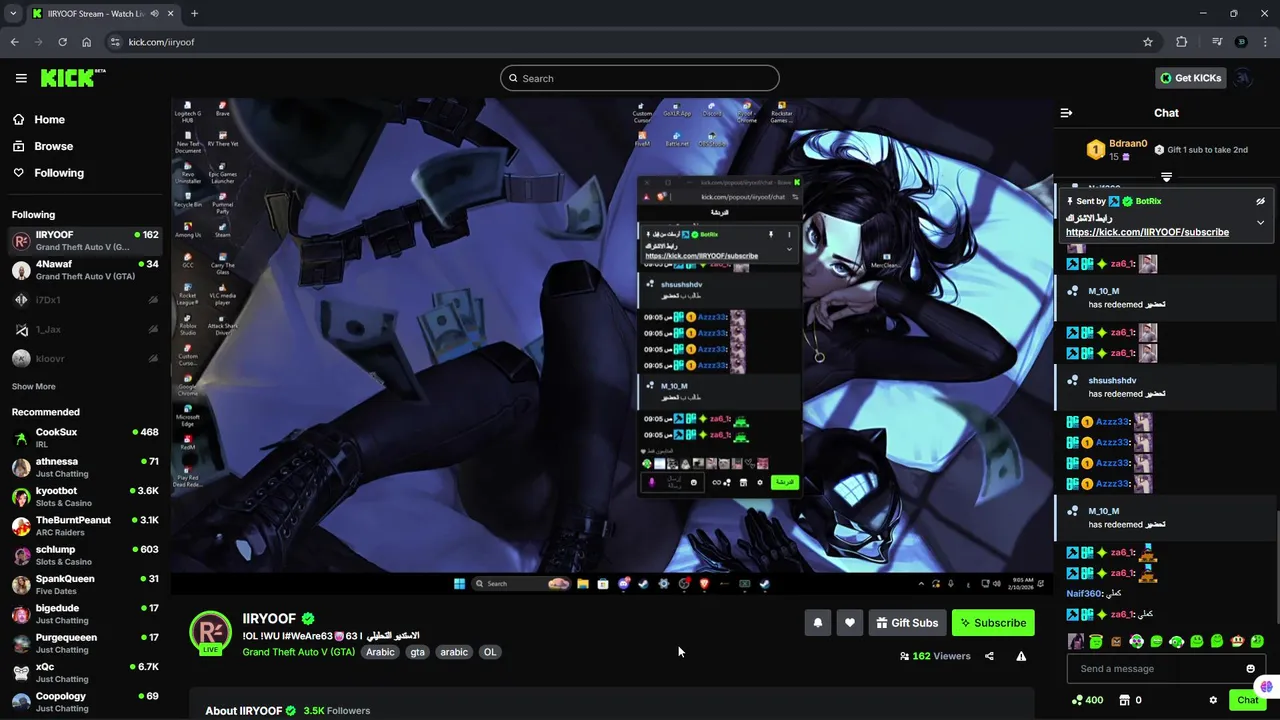Open the kick.com/IIRYOOF/subscribe link
The width and height of the screenshot is (1280, 720).
[x=1147, y=232]
